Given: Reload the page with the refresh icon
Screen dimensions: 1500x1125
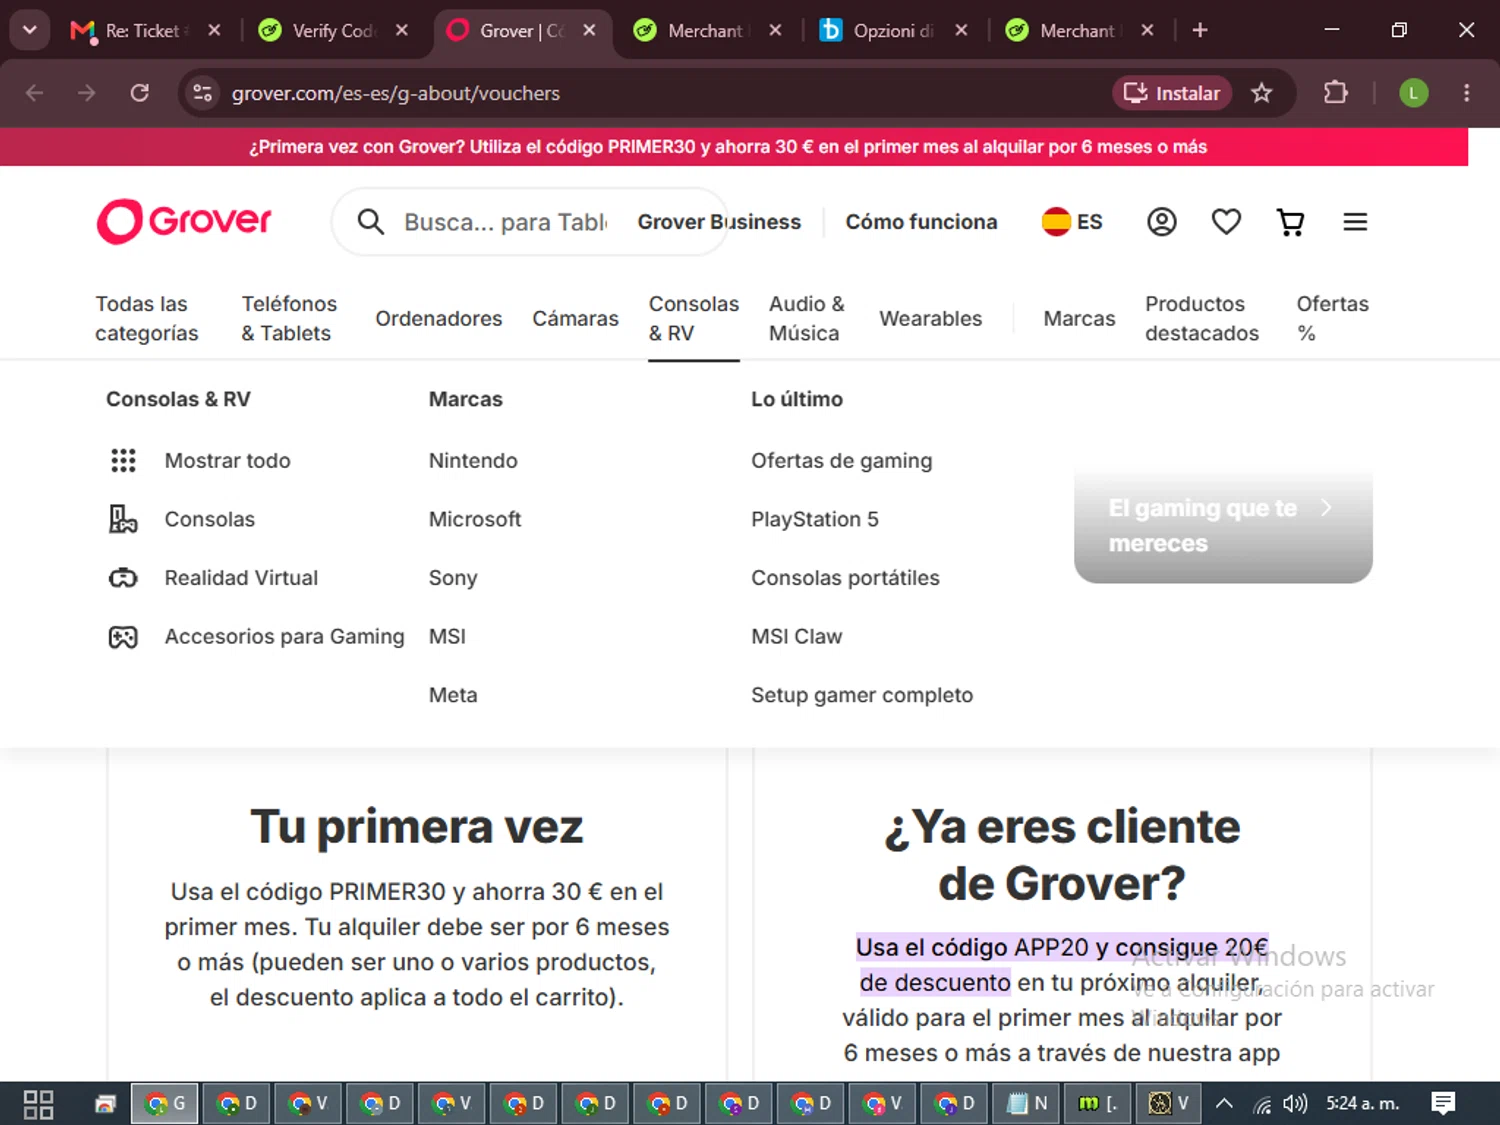Looking at the screenshot, I should 140,93.
